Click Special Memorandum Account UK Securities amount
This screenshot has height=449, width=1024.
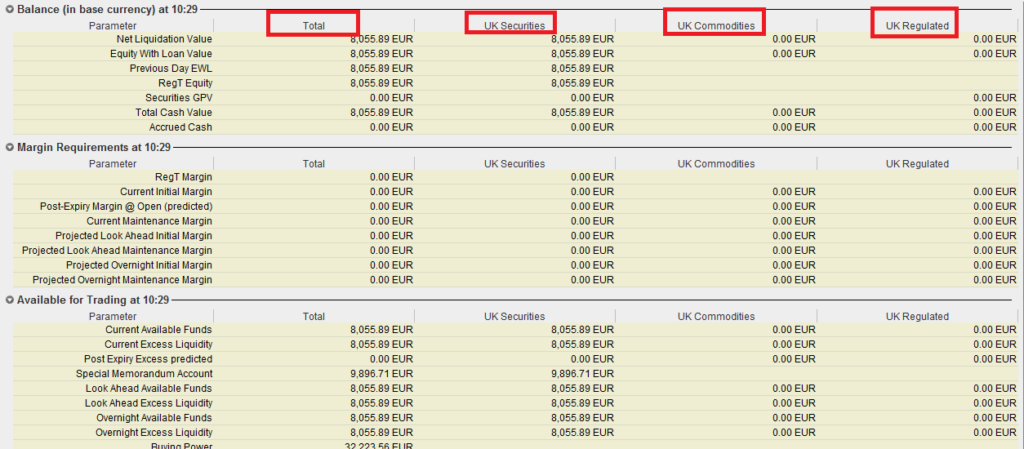point(583,374)
